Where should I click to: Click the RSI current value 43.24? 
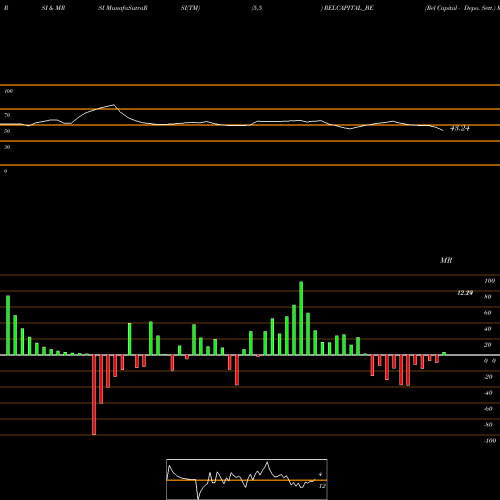point(460,128)
